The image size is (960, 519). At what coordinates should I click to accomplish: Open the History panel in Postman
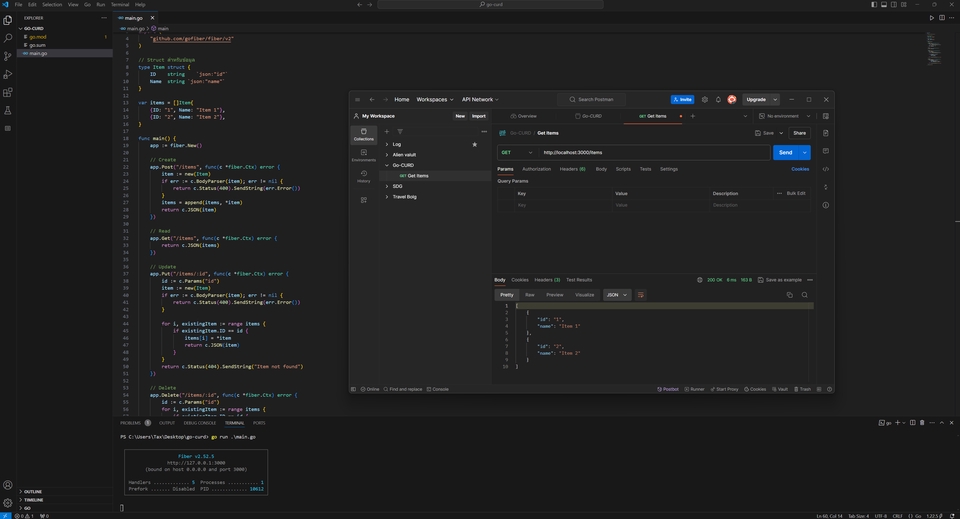363,175
